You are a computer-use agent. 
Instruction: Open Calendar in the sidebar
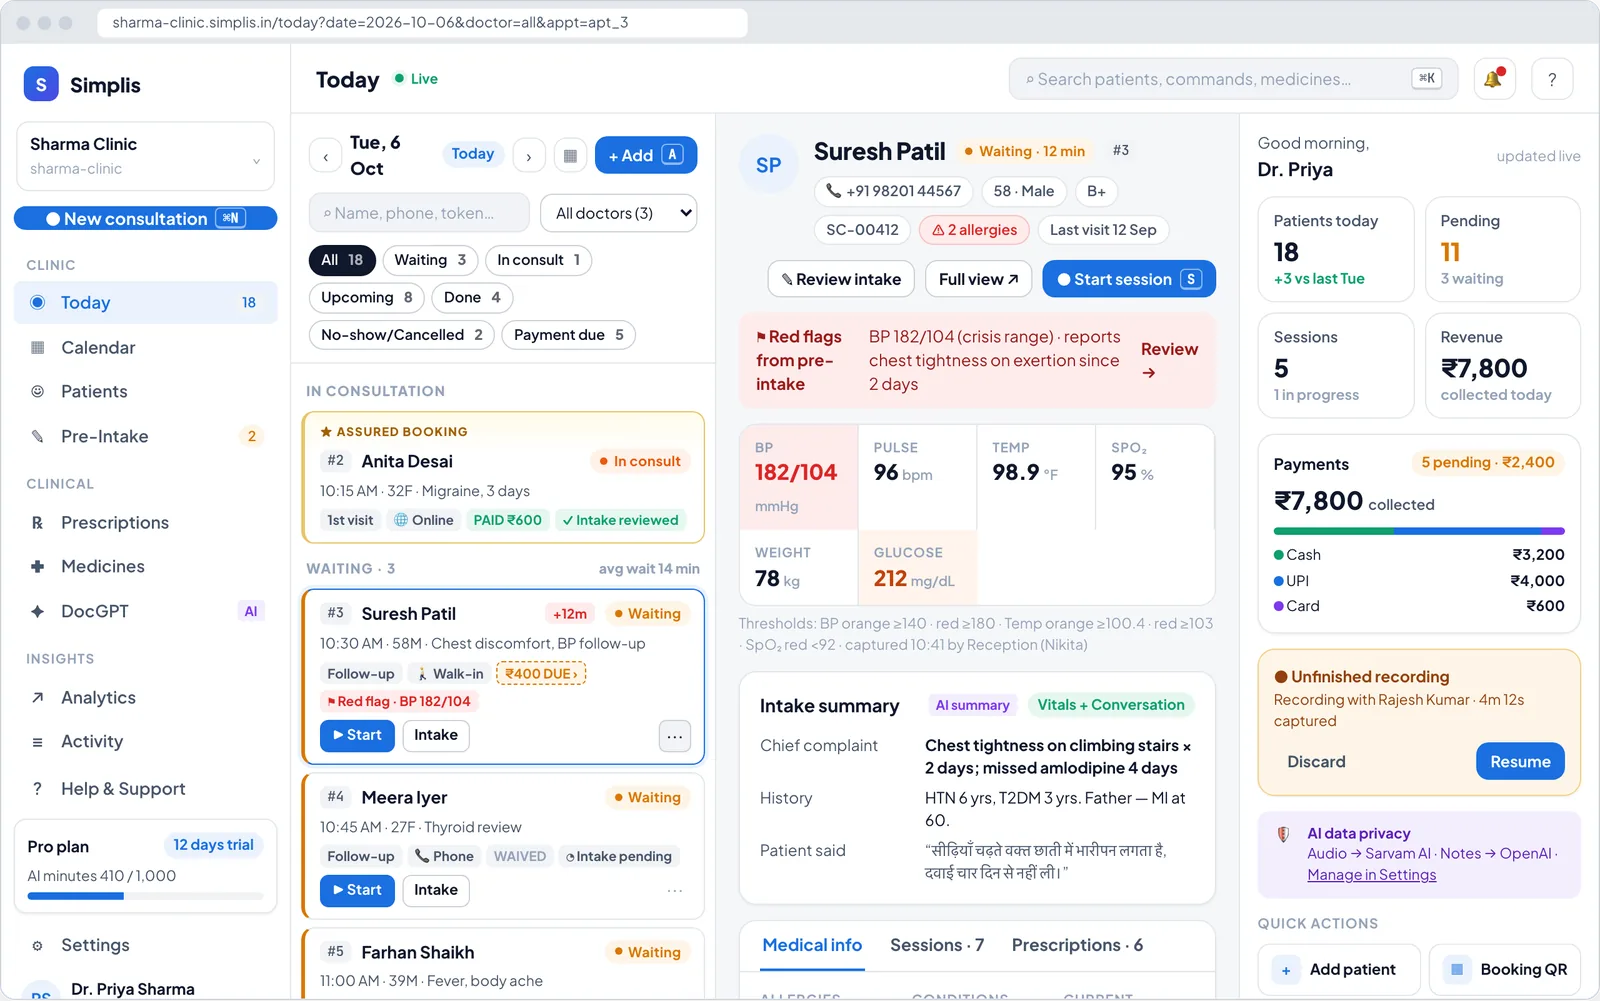(x=145, y=347)
